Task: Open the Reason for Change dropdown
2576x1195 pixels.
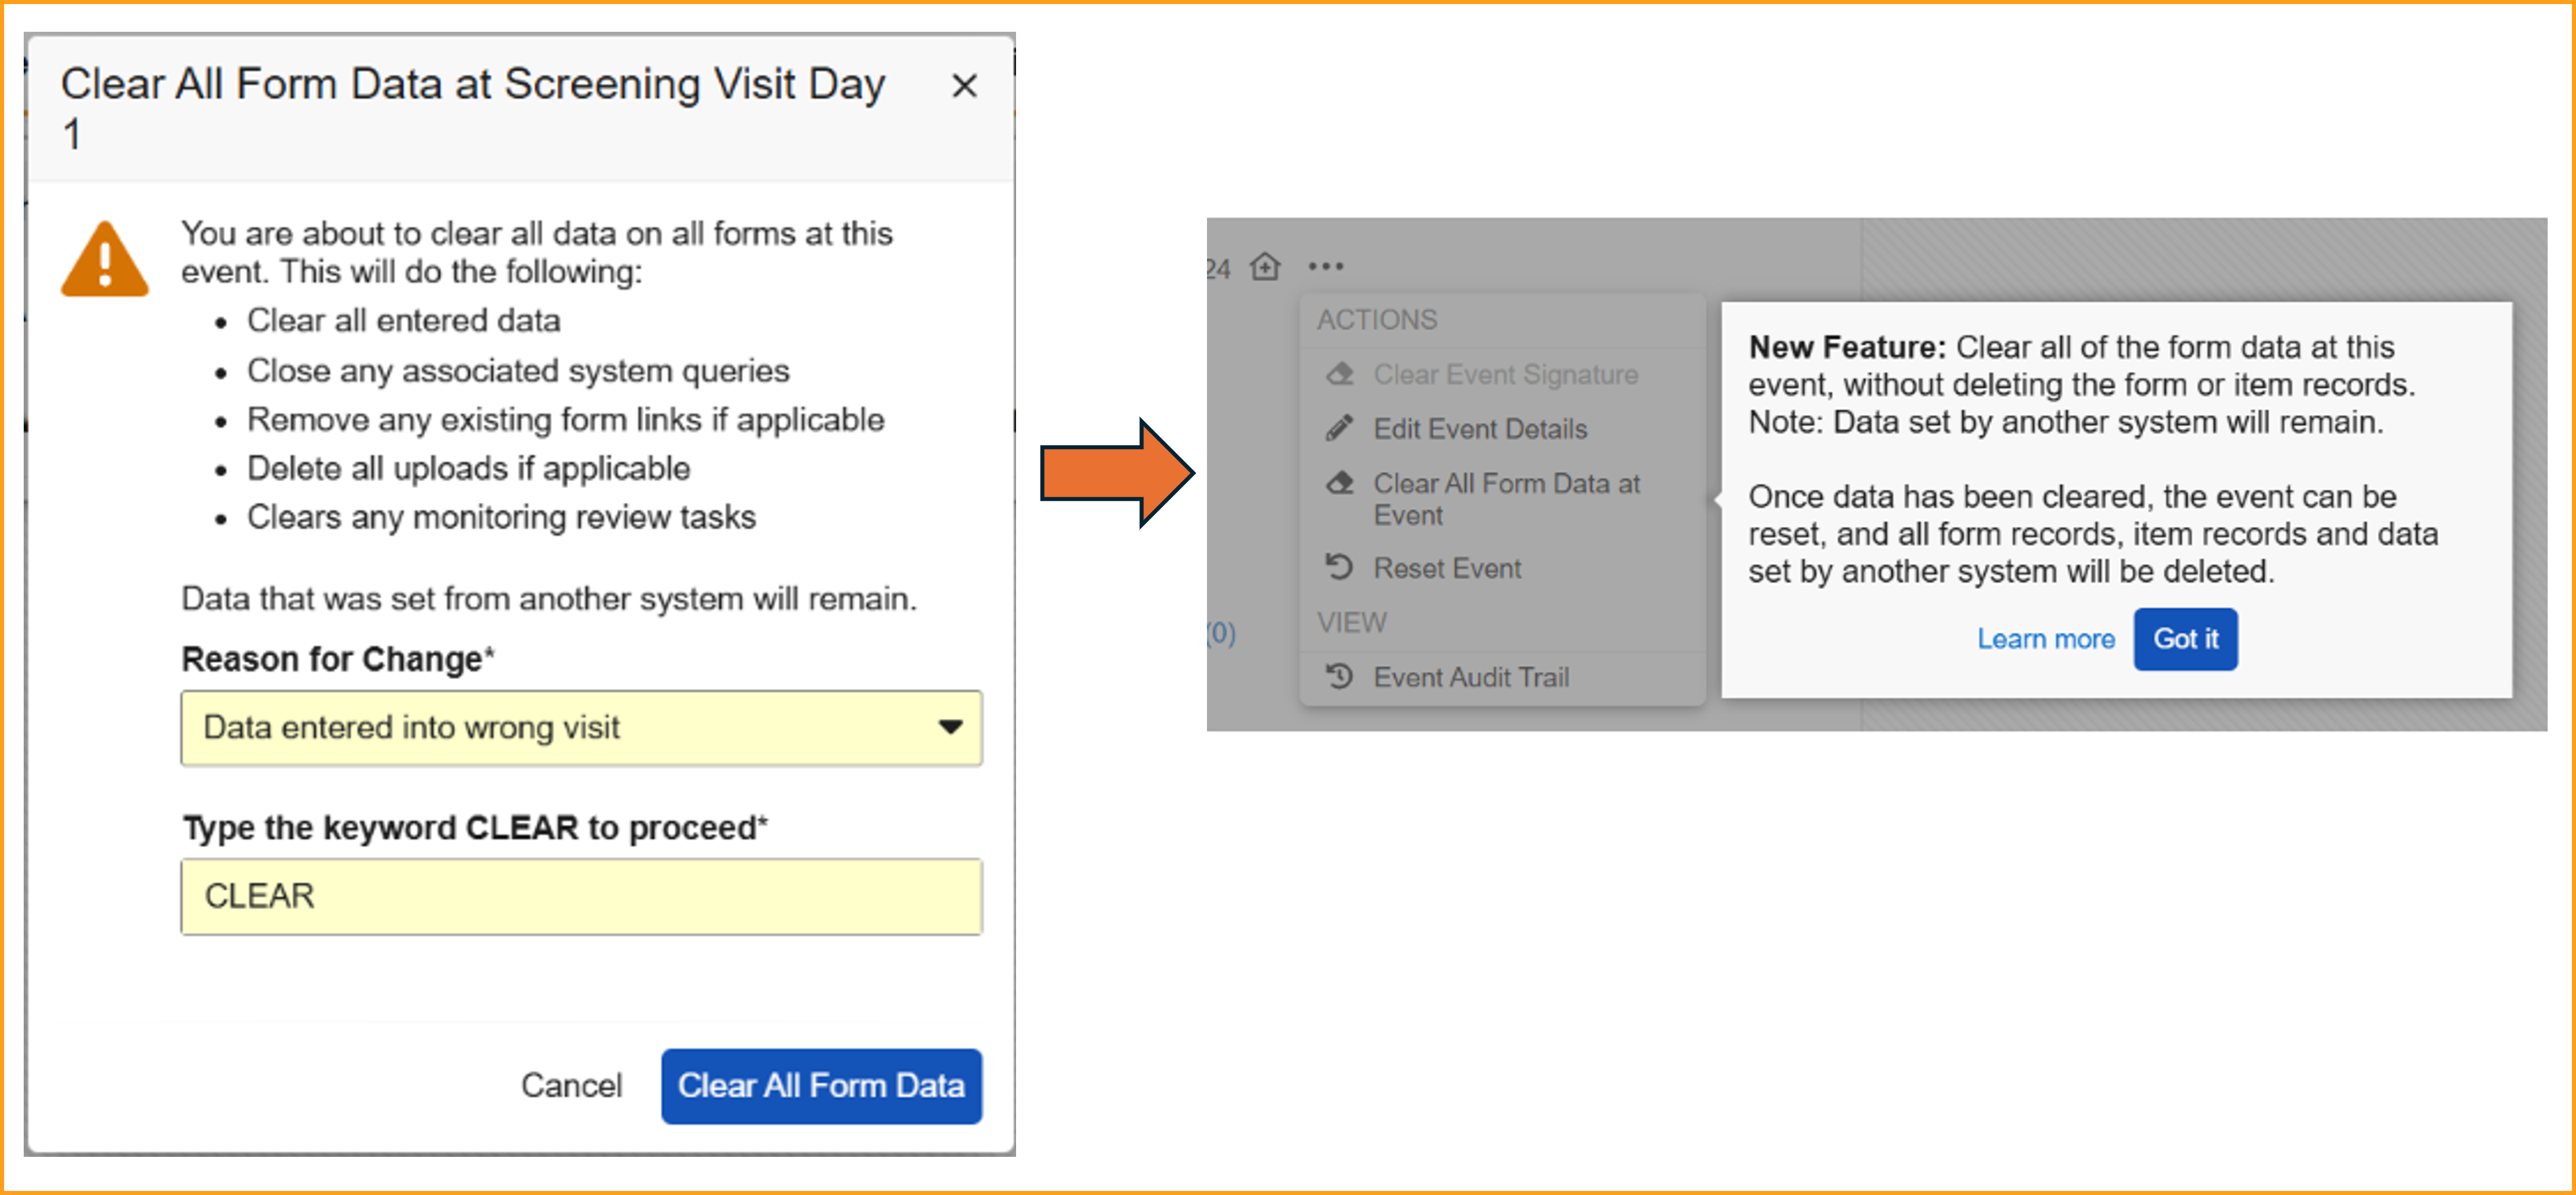Action: [580, 727]
